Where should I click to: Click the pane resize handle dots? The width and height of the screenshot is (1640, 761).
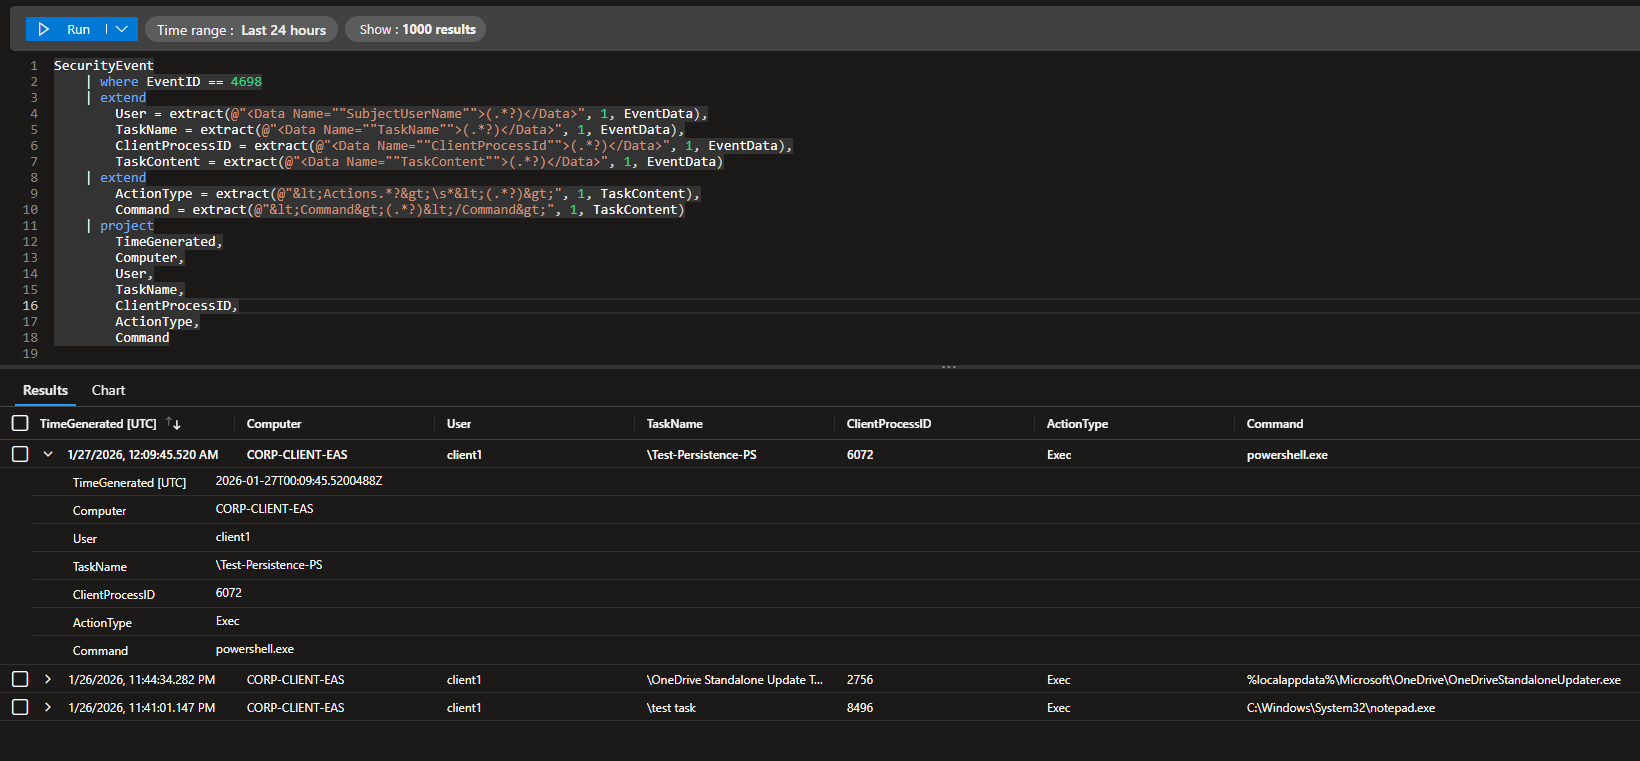coord(948,367)
